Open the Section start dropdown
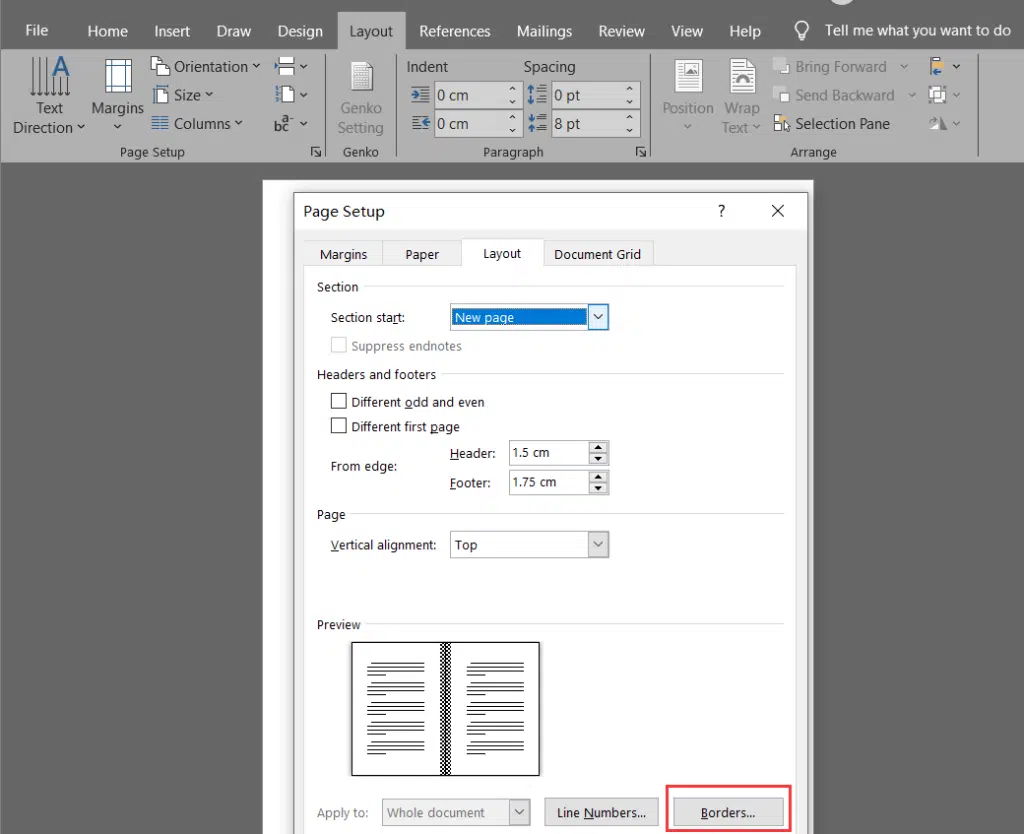 pos(598,316)
